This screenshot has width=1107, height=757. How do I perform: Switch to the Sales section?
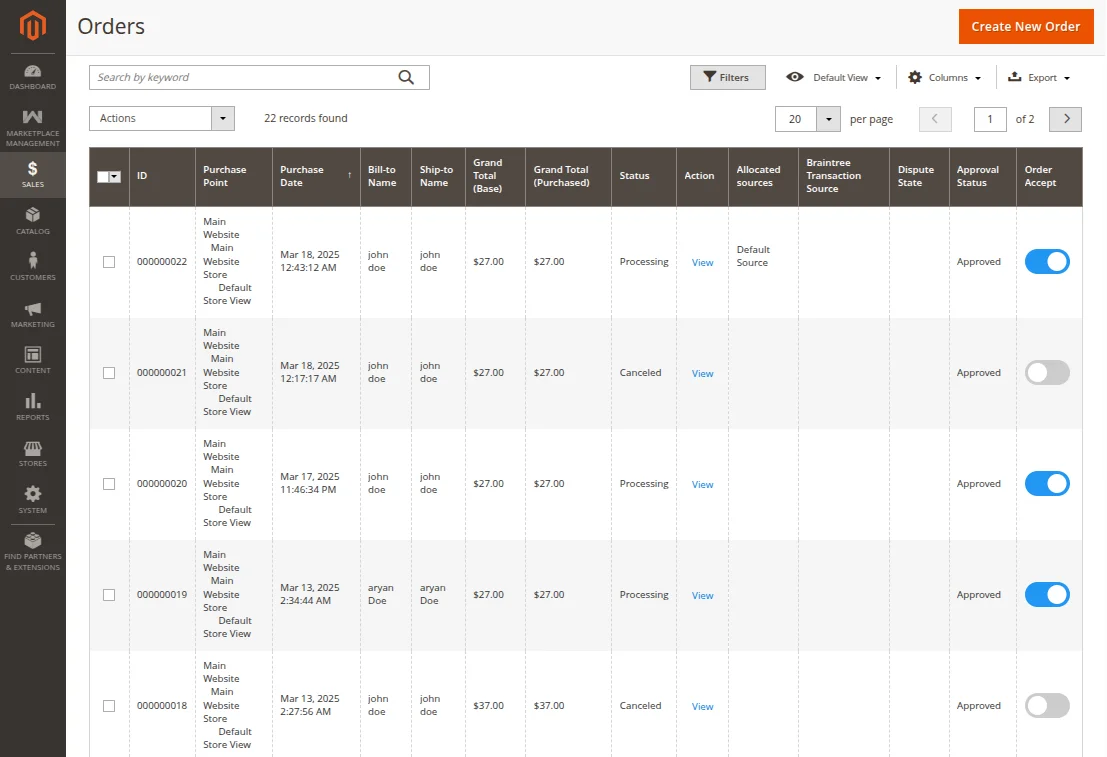(x=33, y=170)
